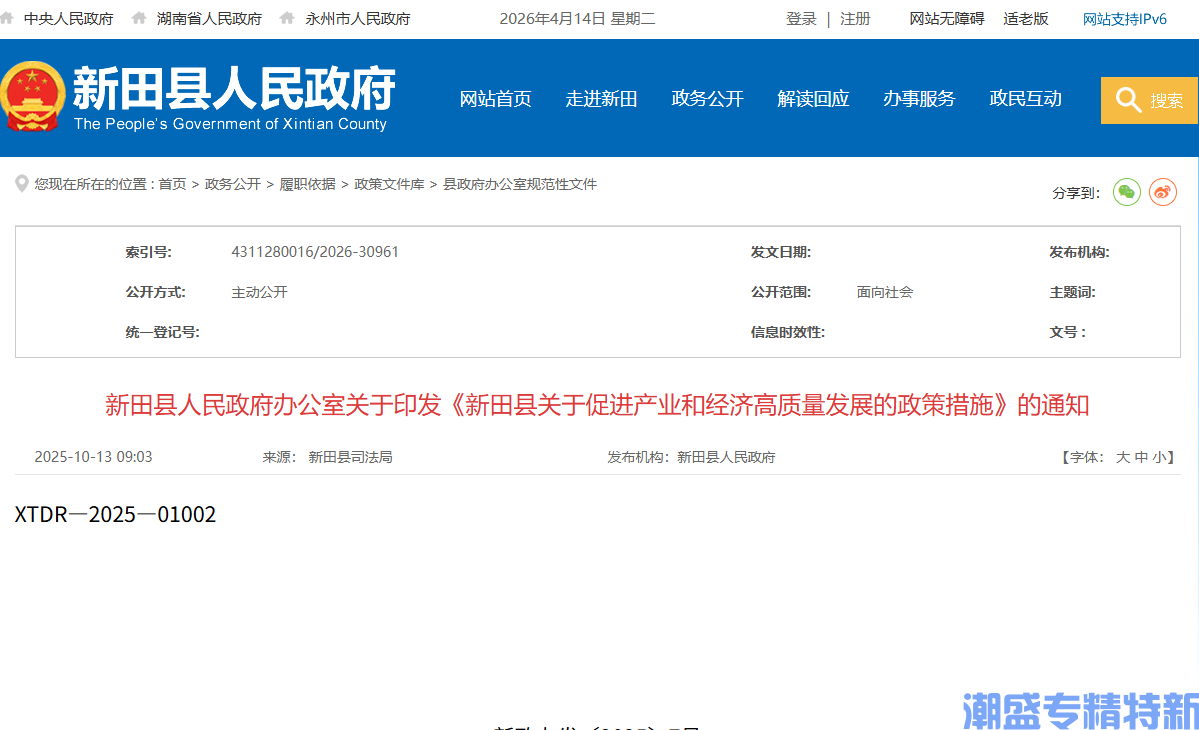Open the 办事服务 section
The width and height of the screenshot is (1199, 730).
point(919,100)
